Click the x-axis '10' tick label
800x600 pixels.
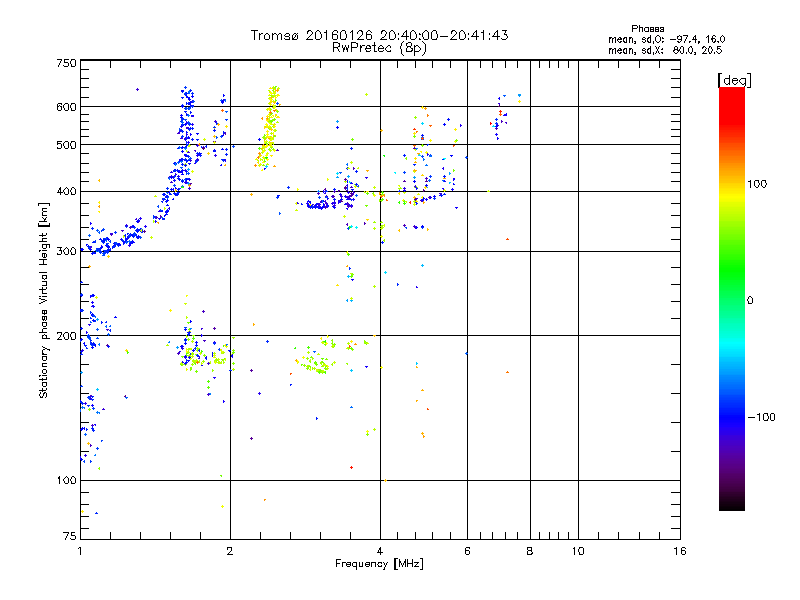(578, 551)
